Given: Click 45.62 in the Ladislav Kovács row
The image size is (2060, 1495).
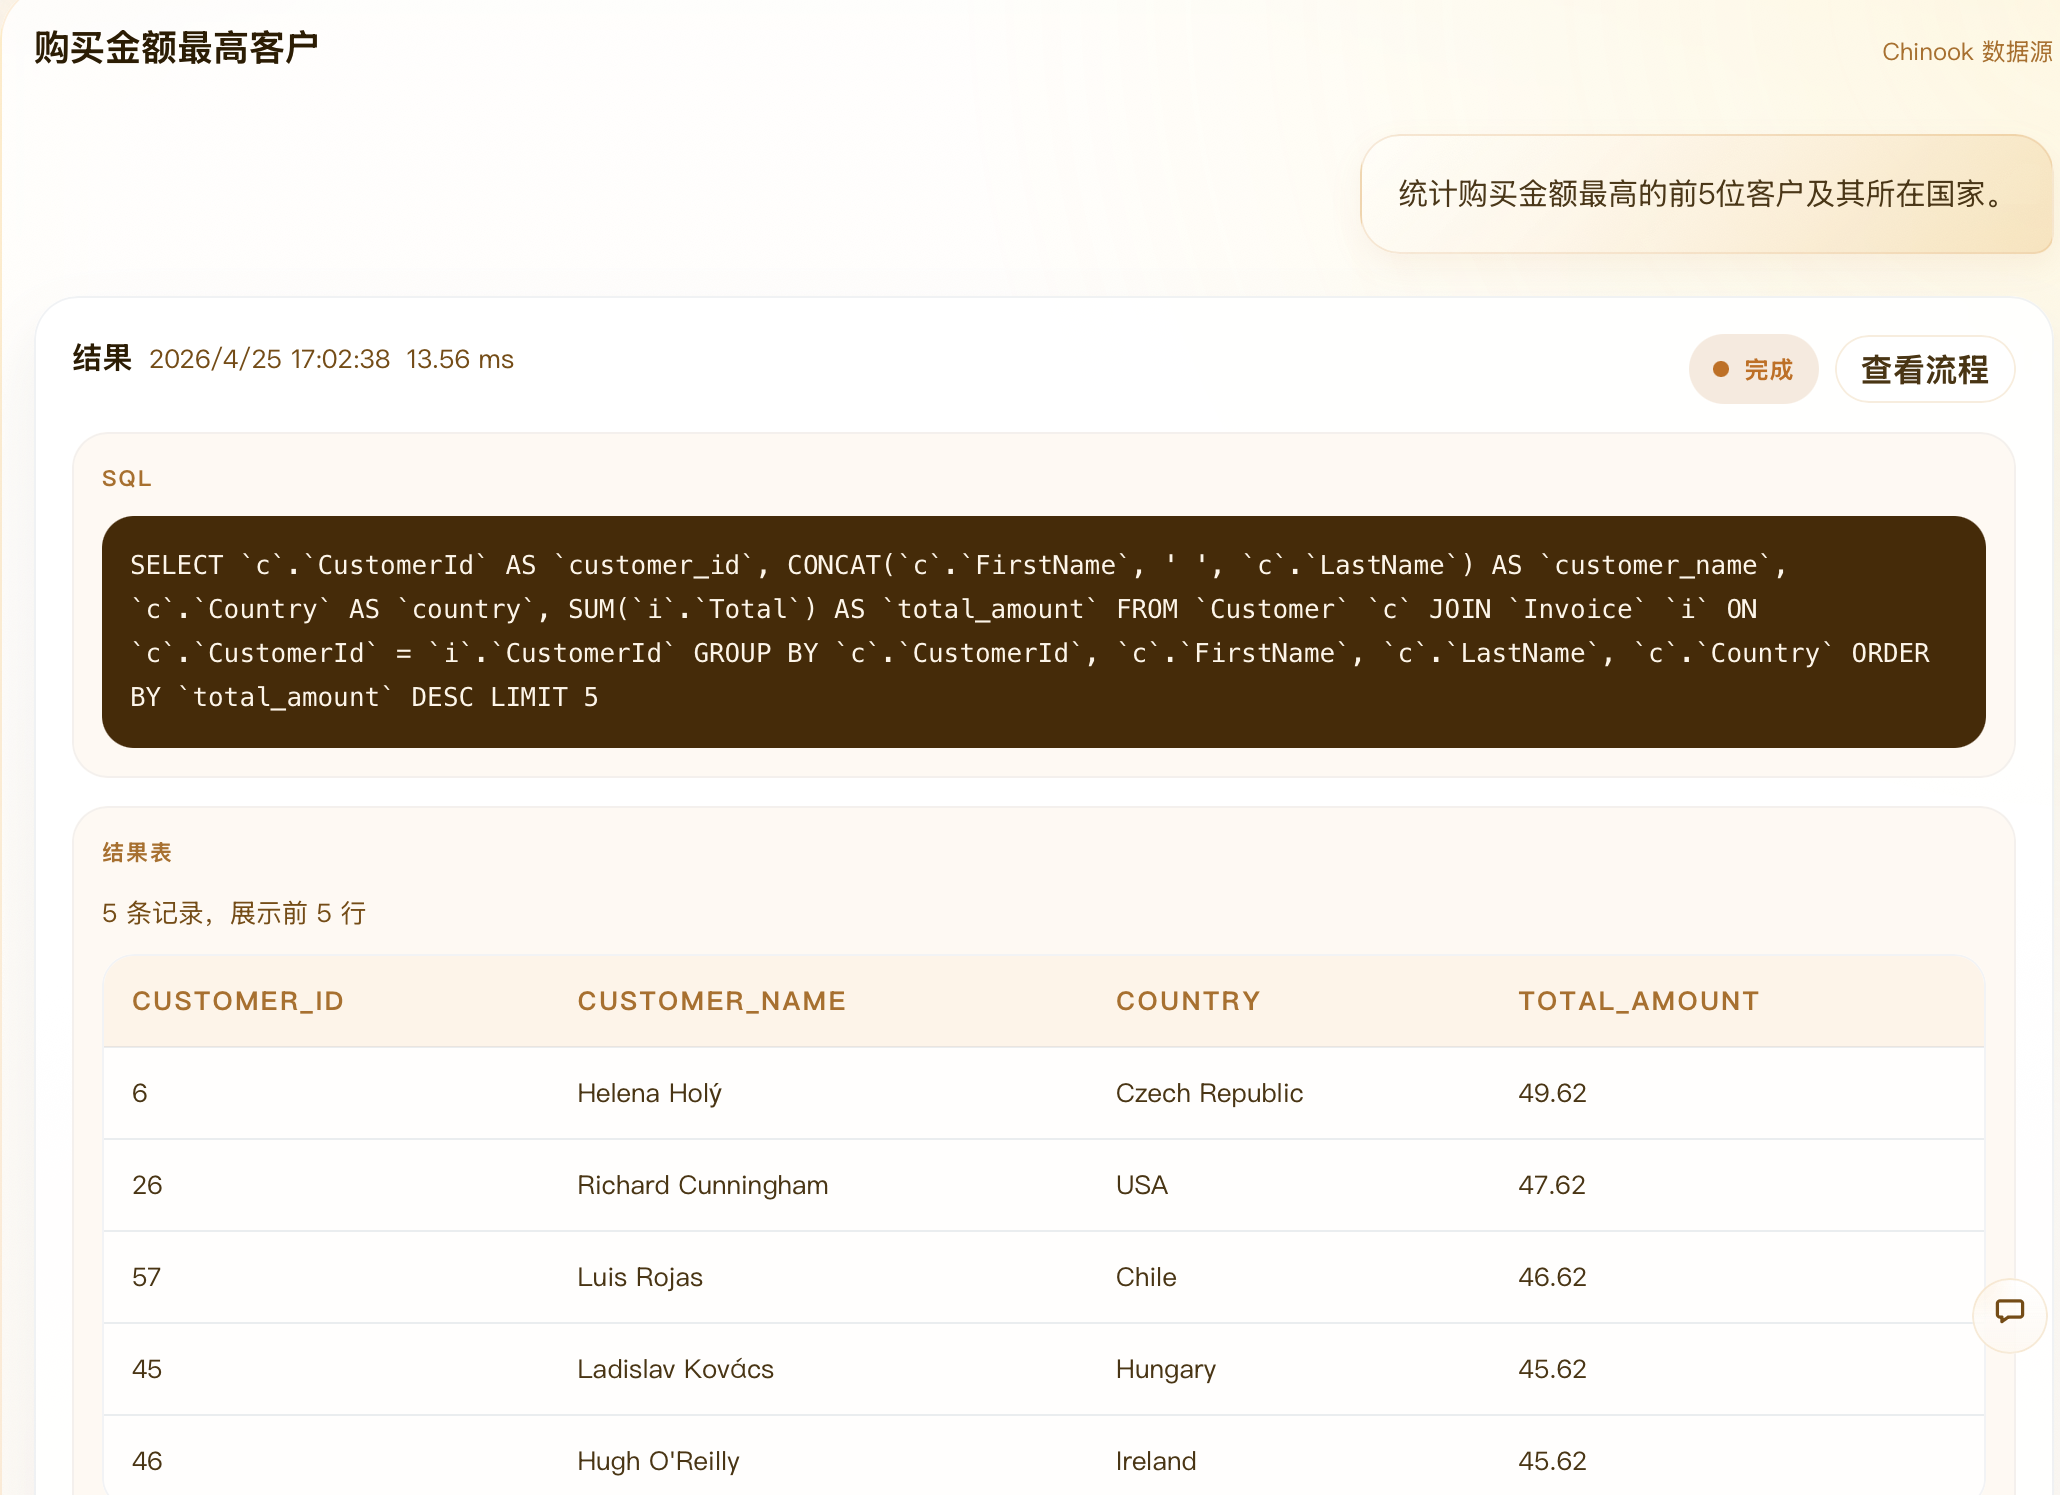Looking at the screenshot, I should 1552,1369.
